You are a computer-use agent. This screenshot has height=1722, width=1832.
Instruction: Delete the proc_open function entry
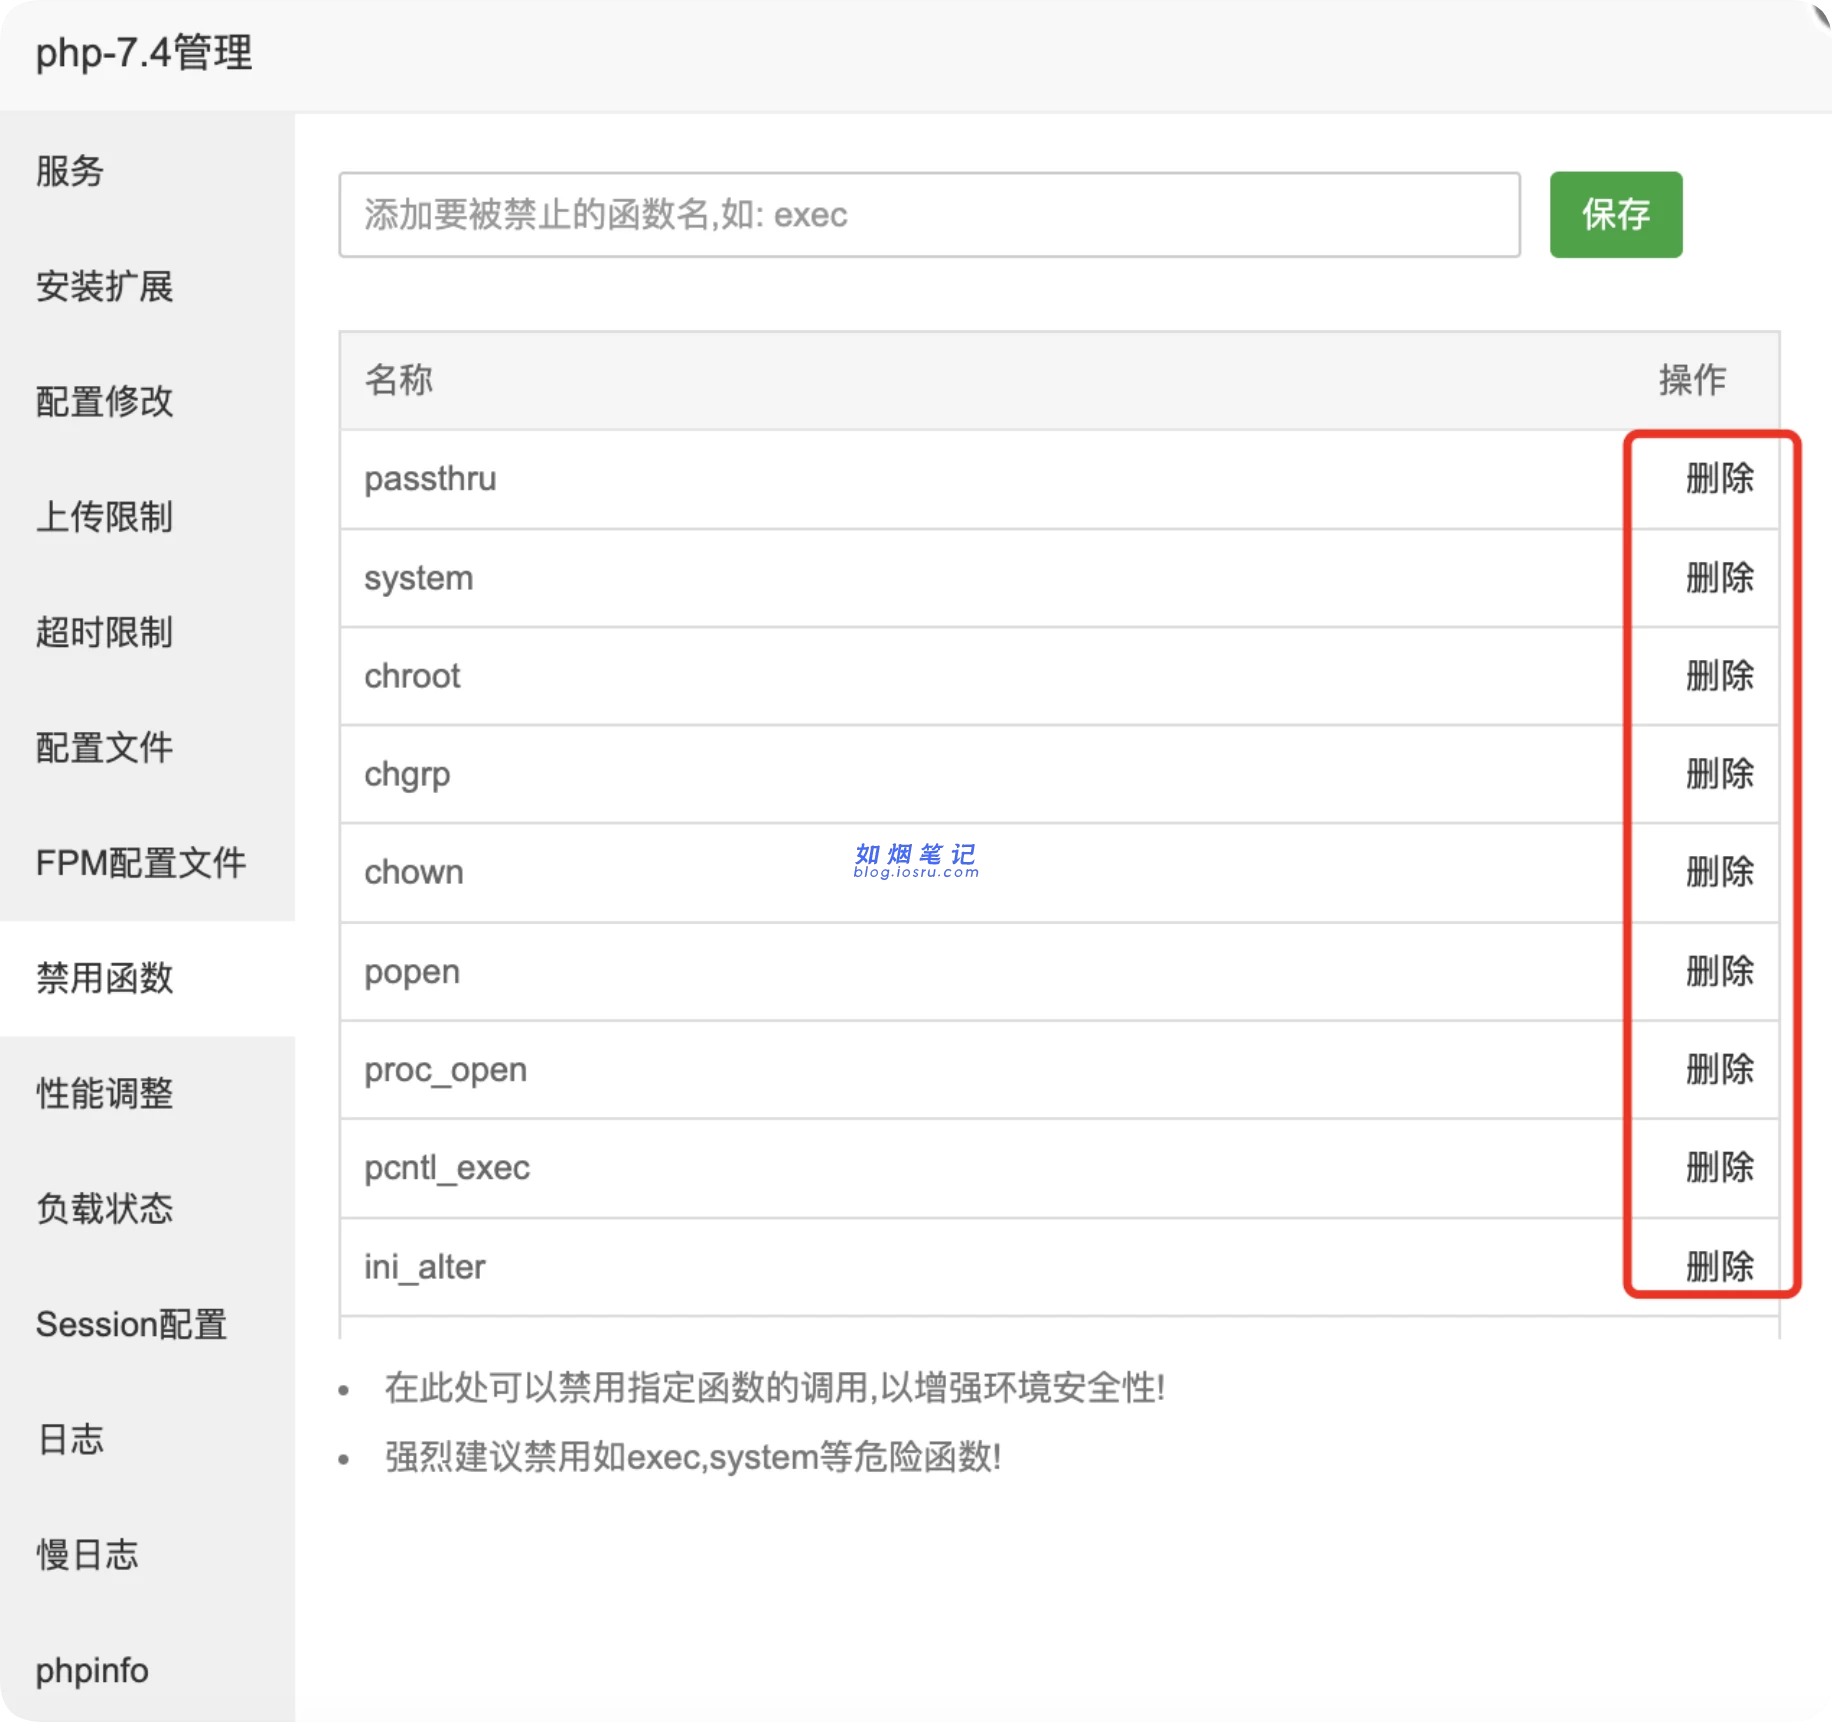1719,1069
